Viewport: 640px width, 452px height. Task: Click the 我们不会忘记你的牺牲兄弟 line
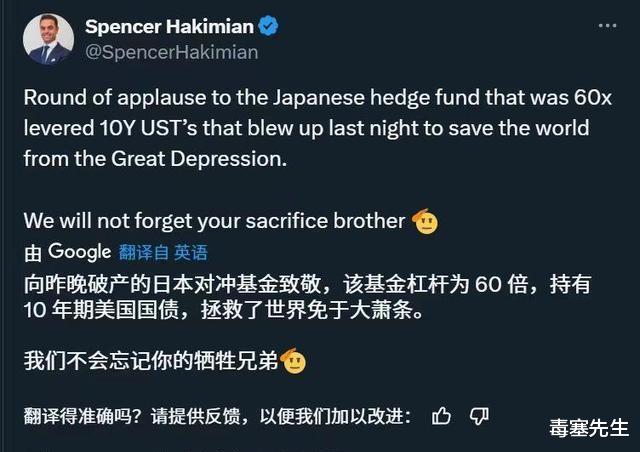click(150, 362)
